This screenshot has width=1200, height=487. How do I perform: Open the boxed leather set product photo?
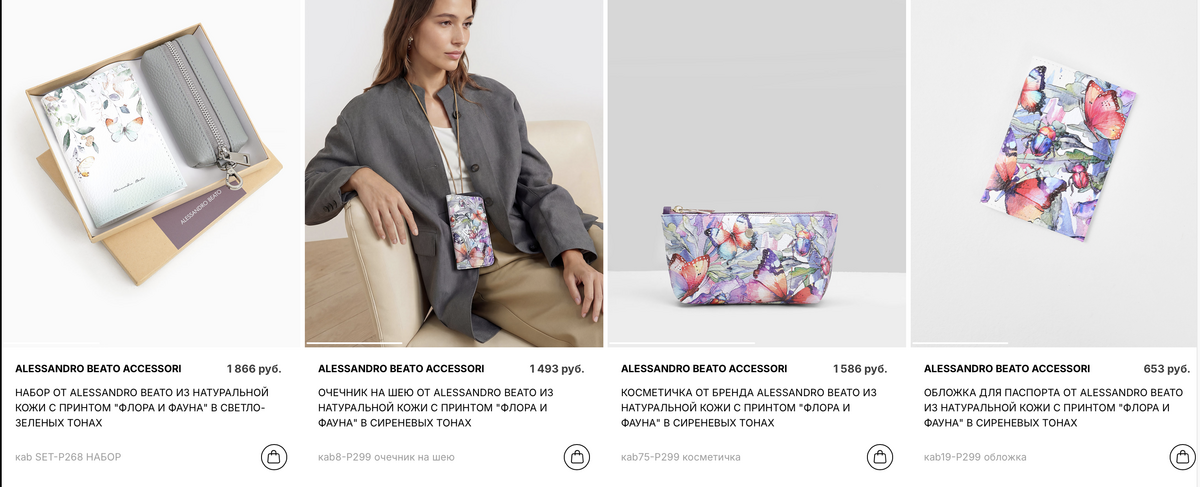[x=150, y=172]
